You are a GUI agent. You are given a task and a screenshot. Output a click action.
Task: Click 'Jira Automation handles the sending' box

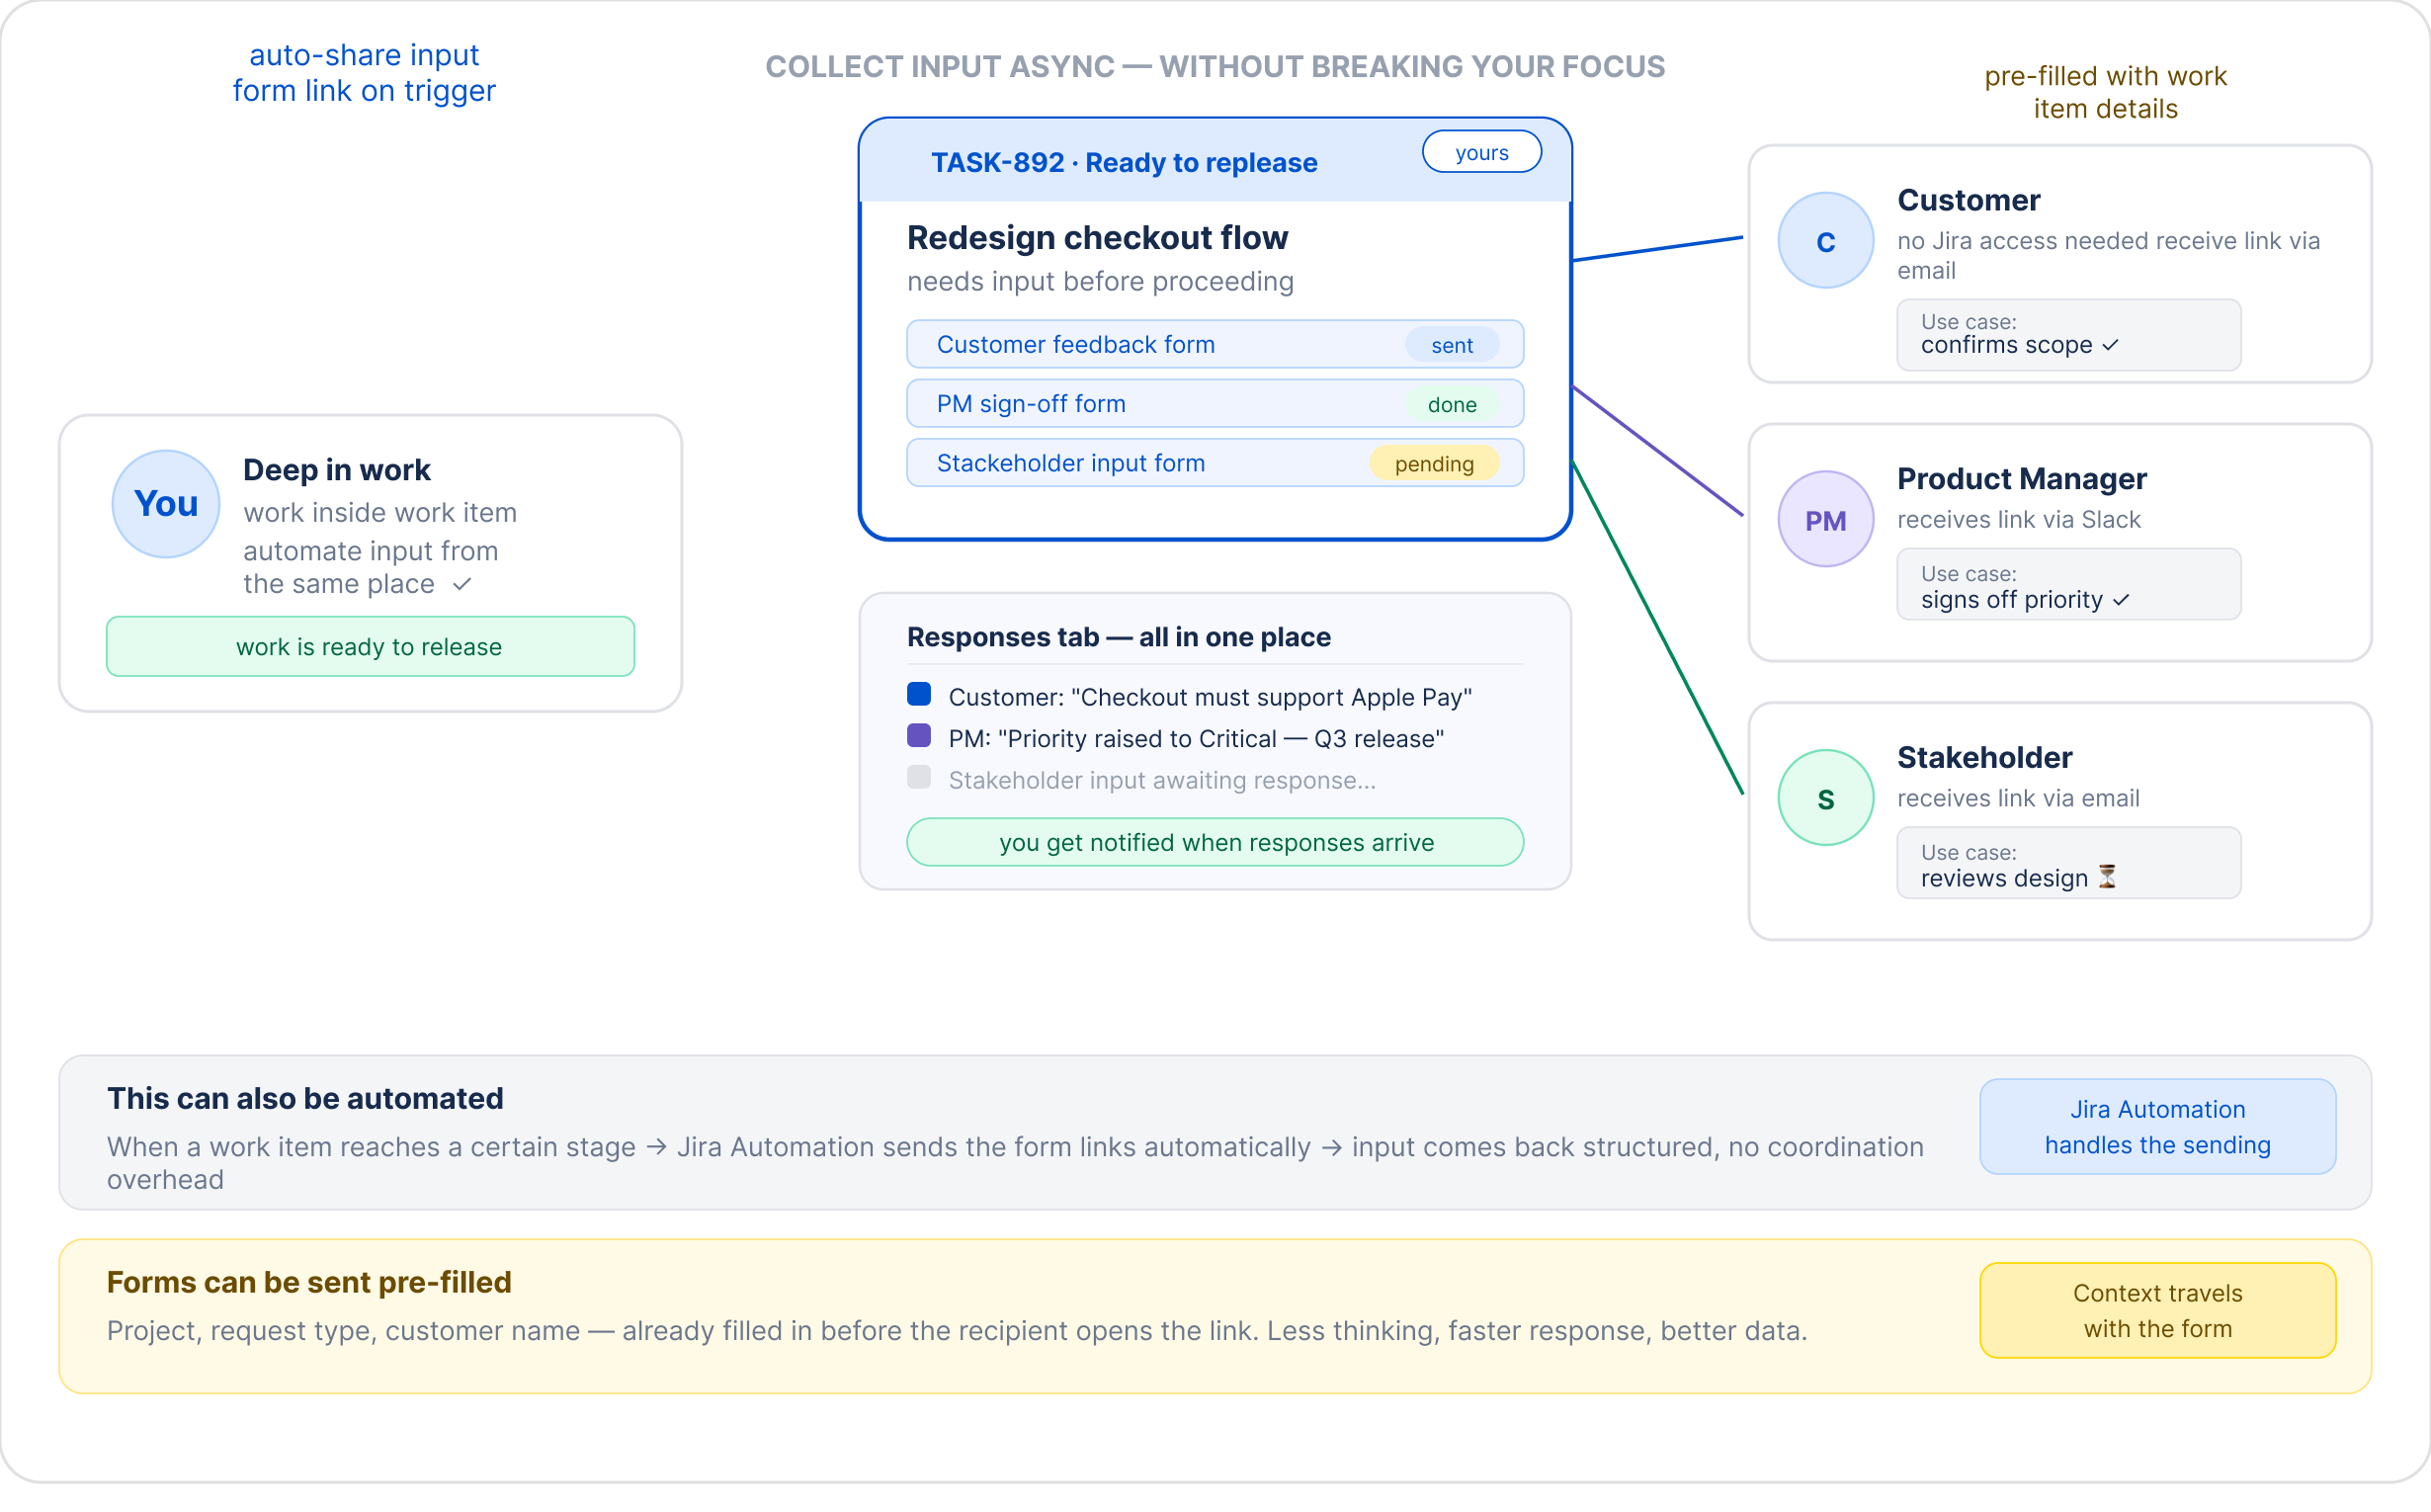2158,1127
